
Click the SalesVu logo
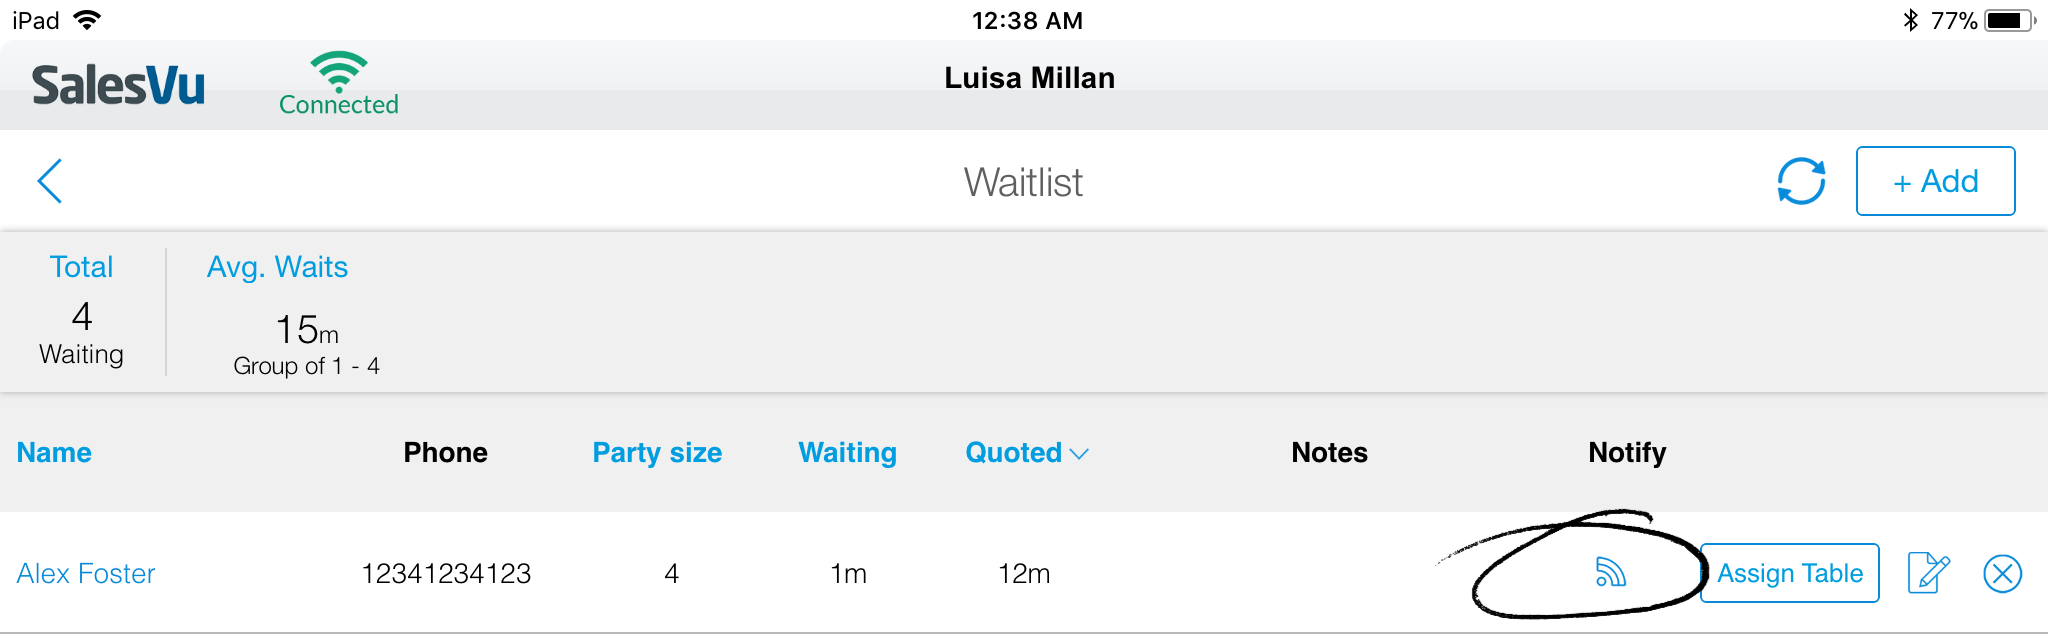118,85
